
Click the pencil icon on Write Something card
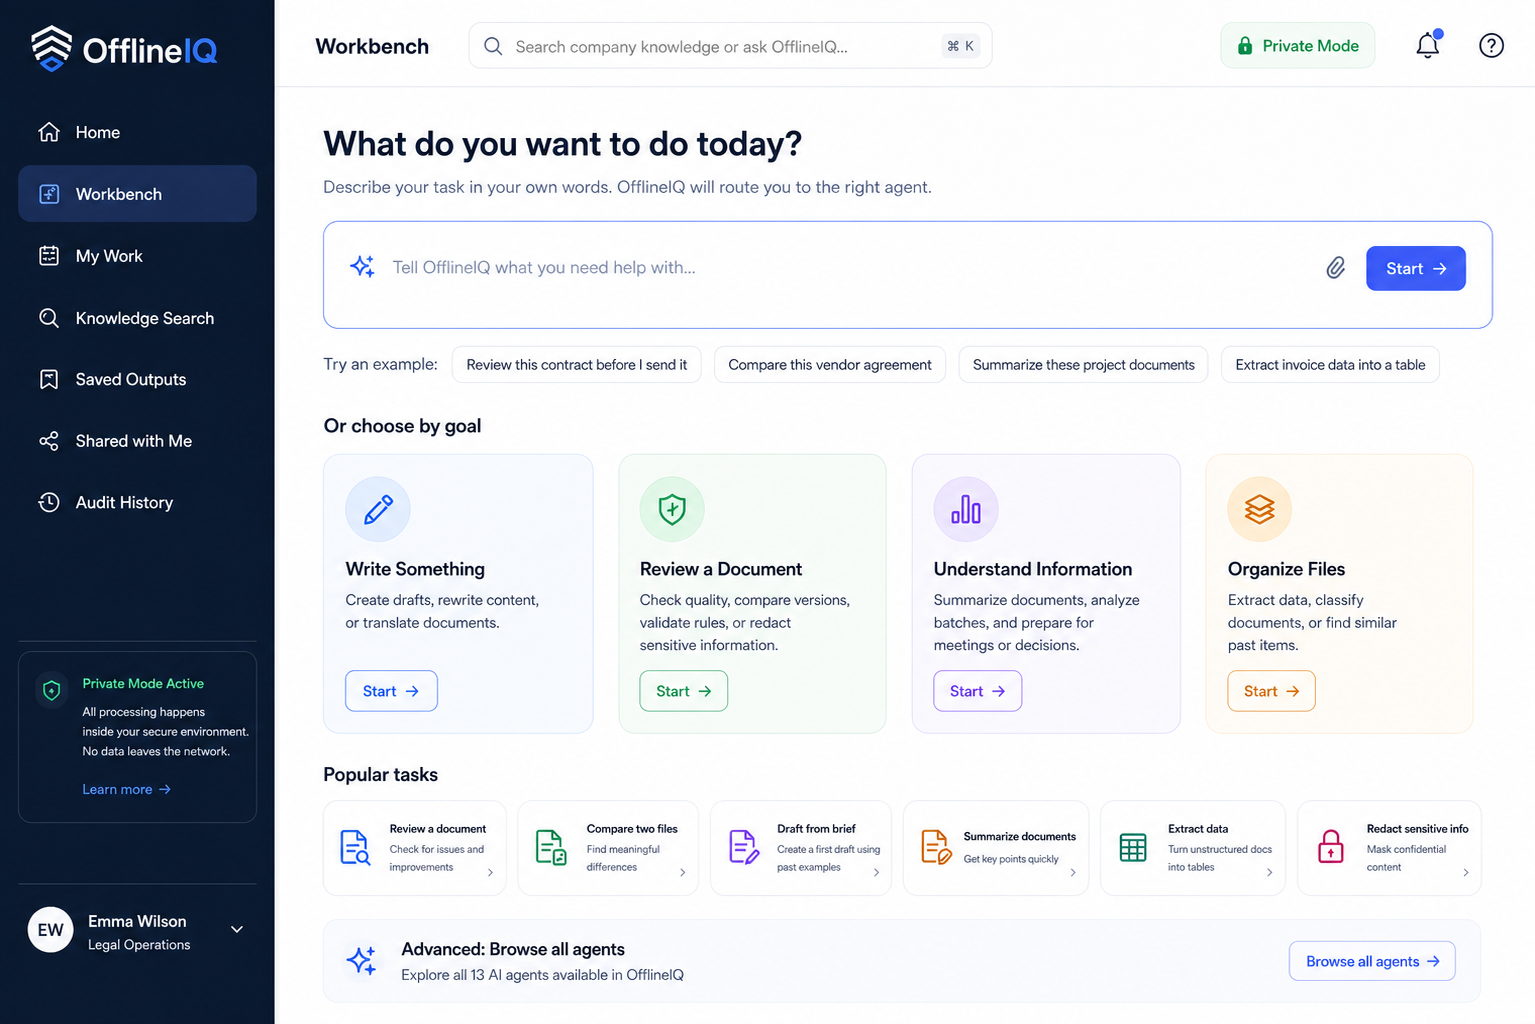(x=378, y=509)
